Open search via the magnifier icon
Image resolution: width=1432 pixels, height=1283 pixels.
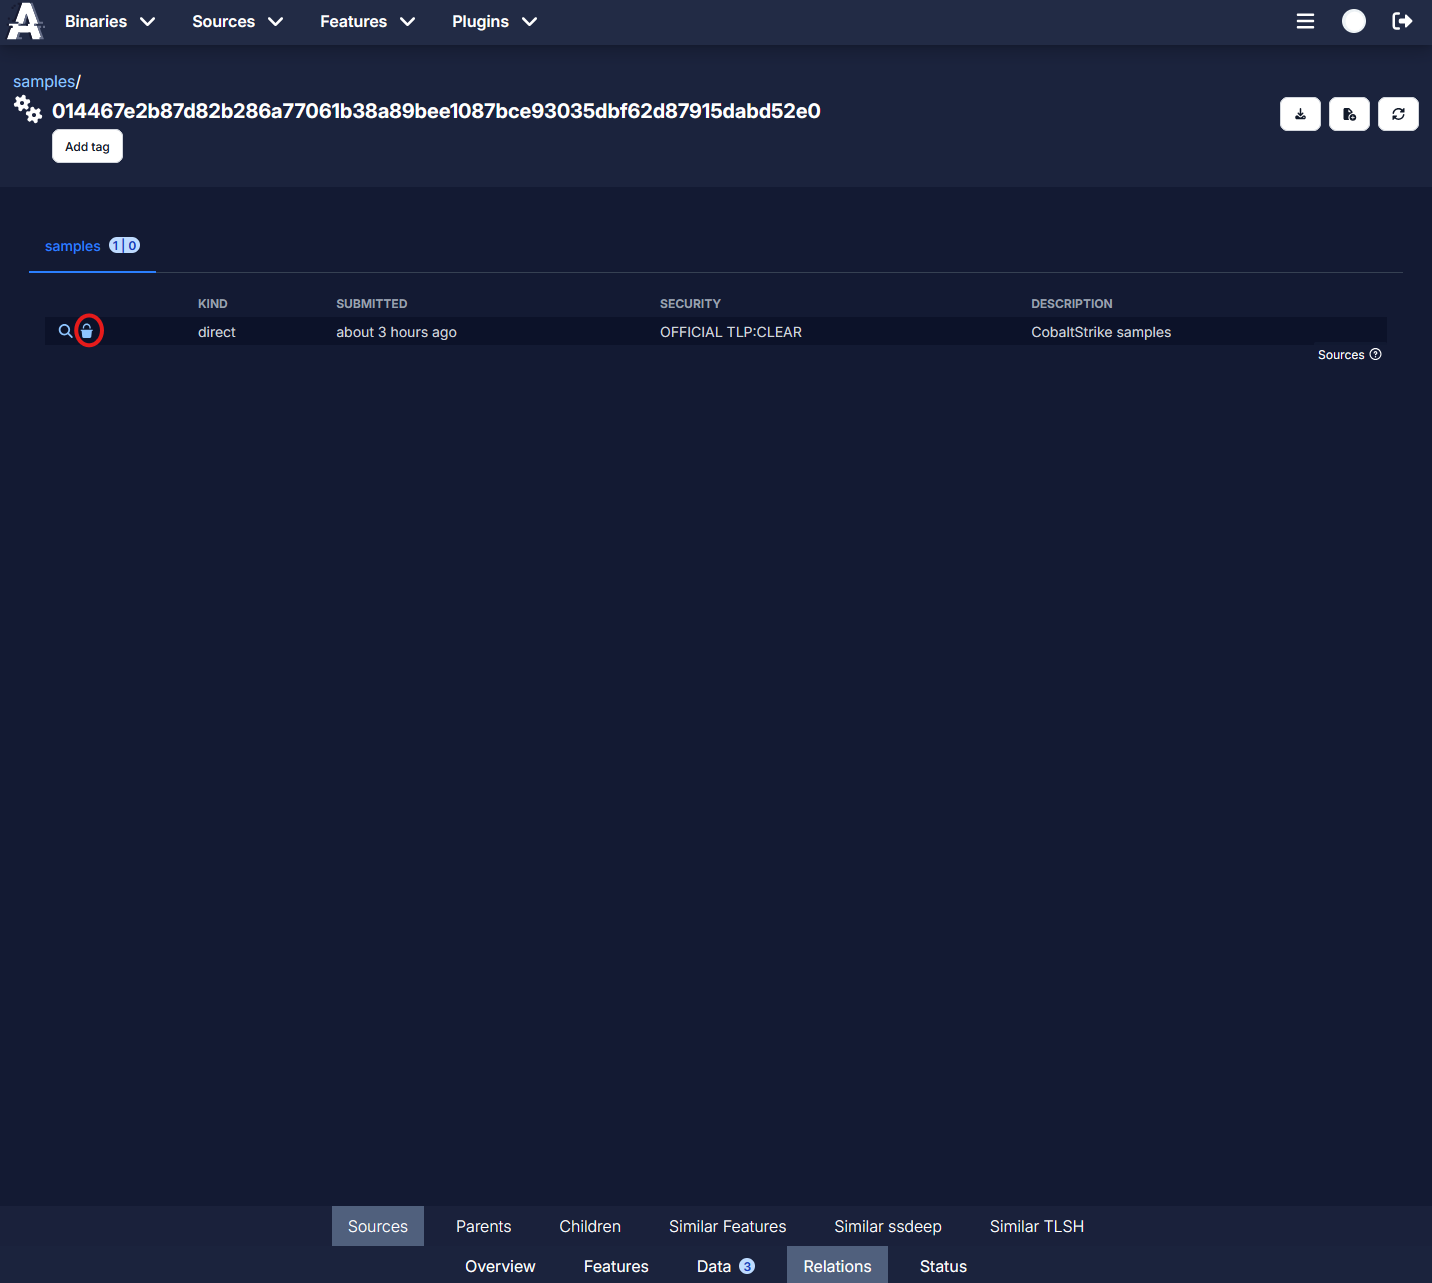click(65, 331)
